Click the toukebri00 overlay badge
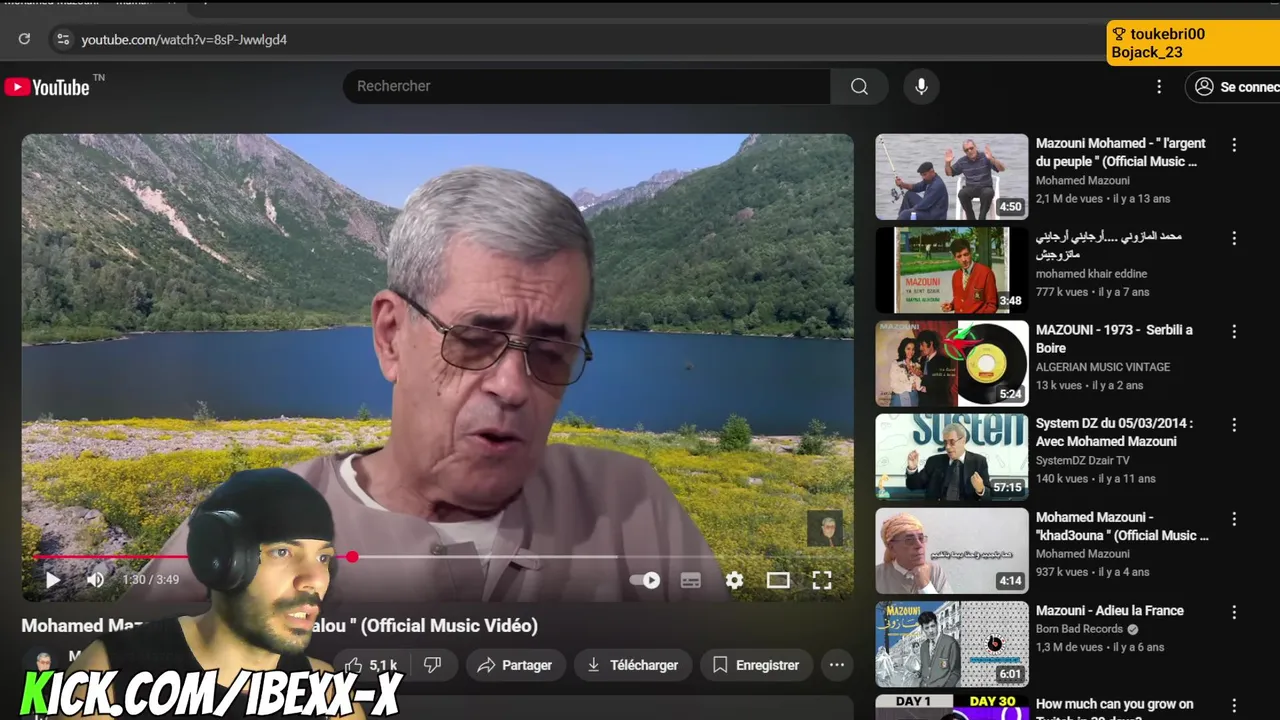Image resolution: width=1280 pixels, height=720 pixels. point(1193,43)
